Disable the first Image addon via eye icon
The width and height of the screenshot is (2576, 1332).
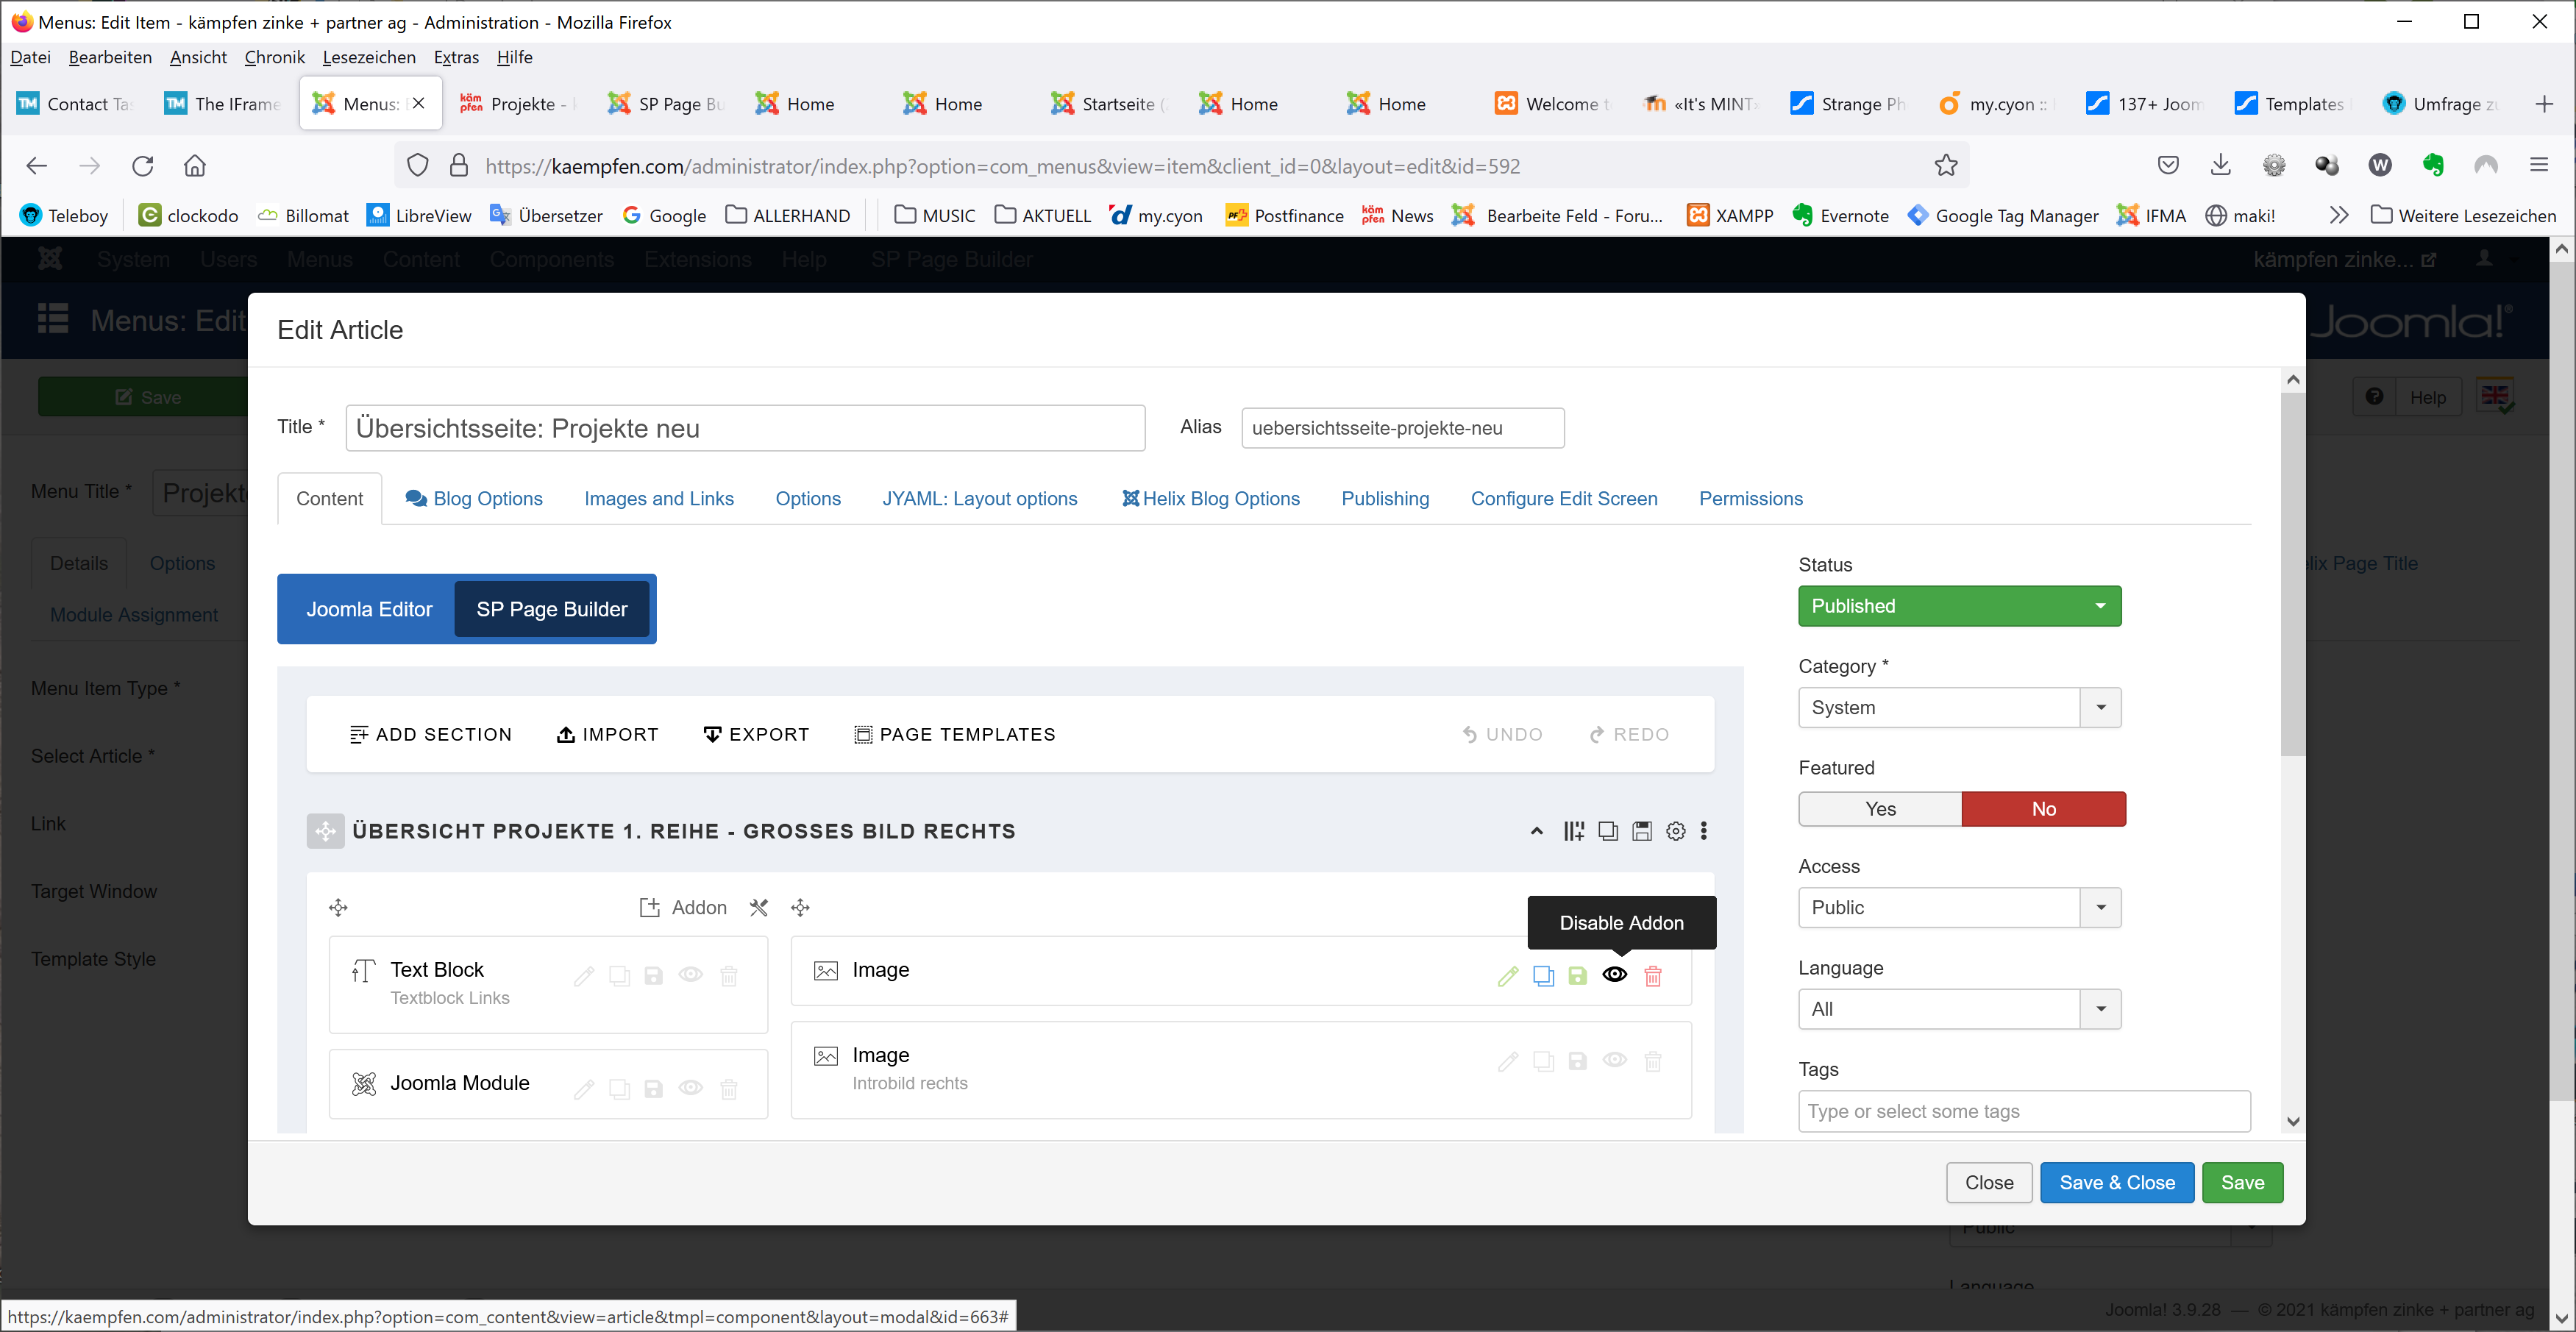click(1614, 975)
